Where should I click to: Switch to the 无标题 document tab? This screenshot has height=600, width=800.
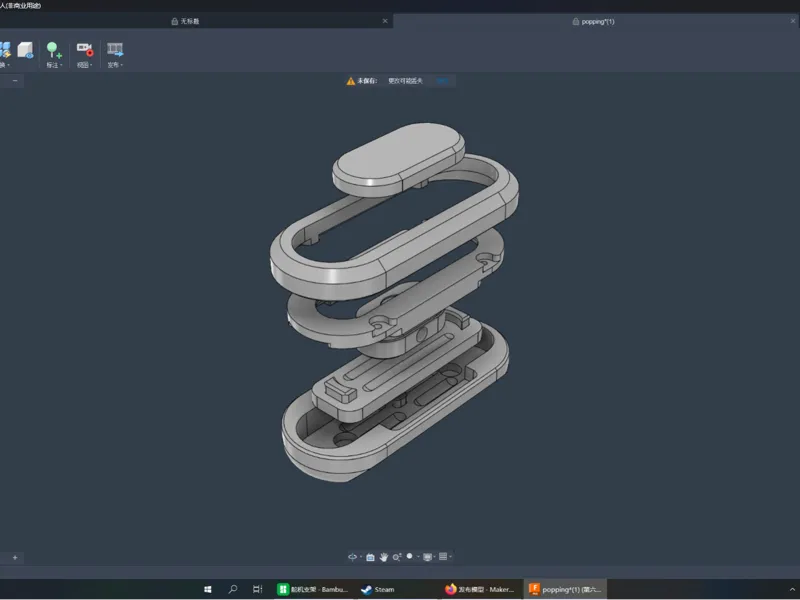coord(186,21)
